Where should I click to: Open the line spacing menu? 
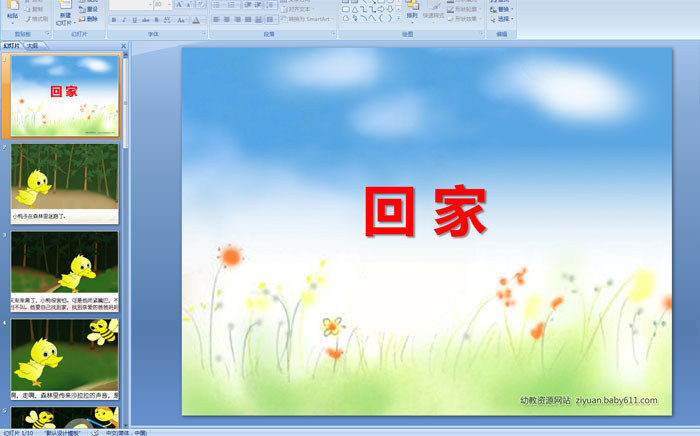pyautogui.click(x=271, y=5)
